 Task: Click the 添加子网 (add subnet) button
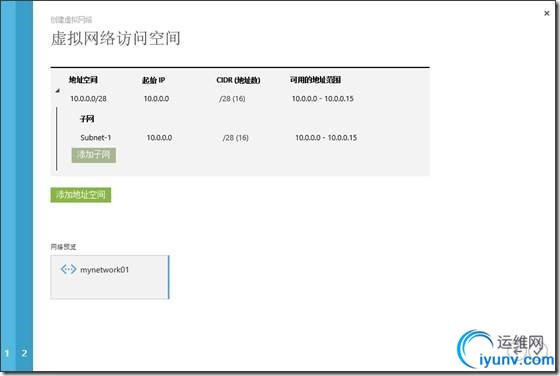pyautogui.click(x=94, y=155)
